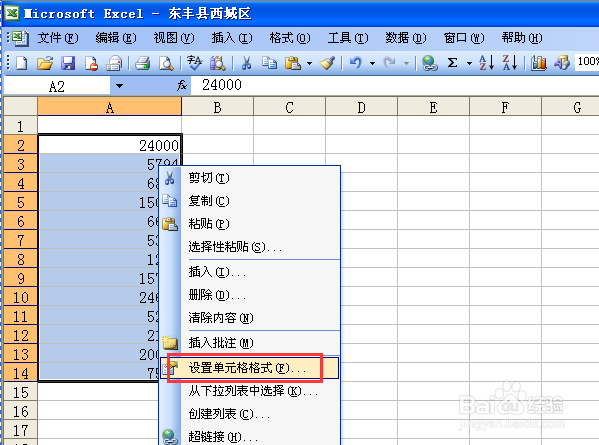Click the Drawing toolbar icon

coord(562,63)
